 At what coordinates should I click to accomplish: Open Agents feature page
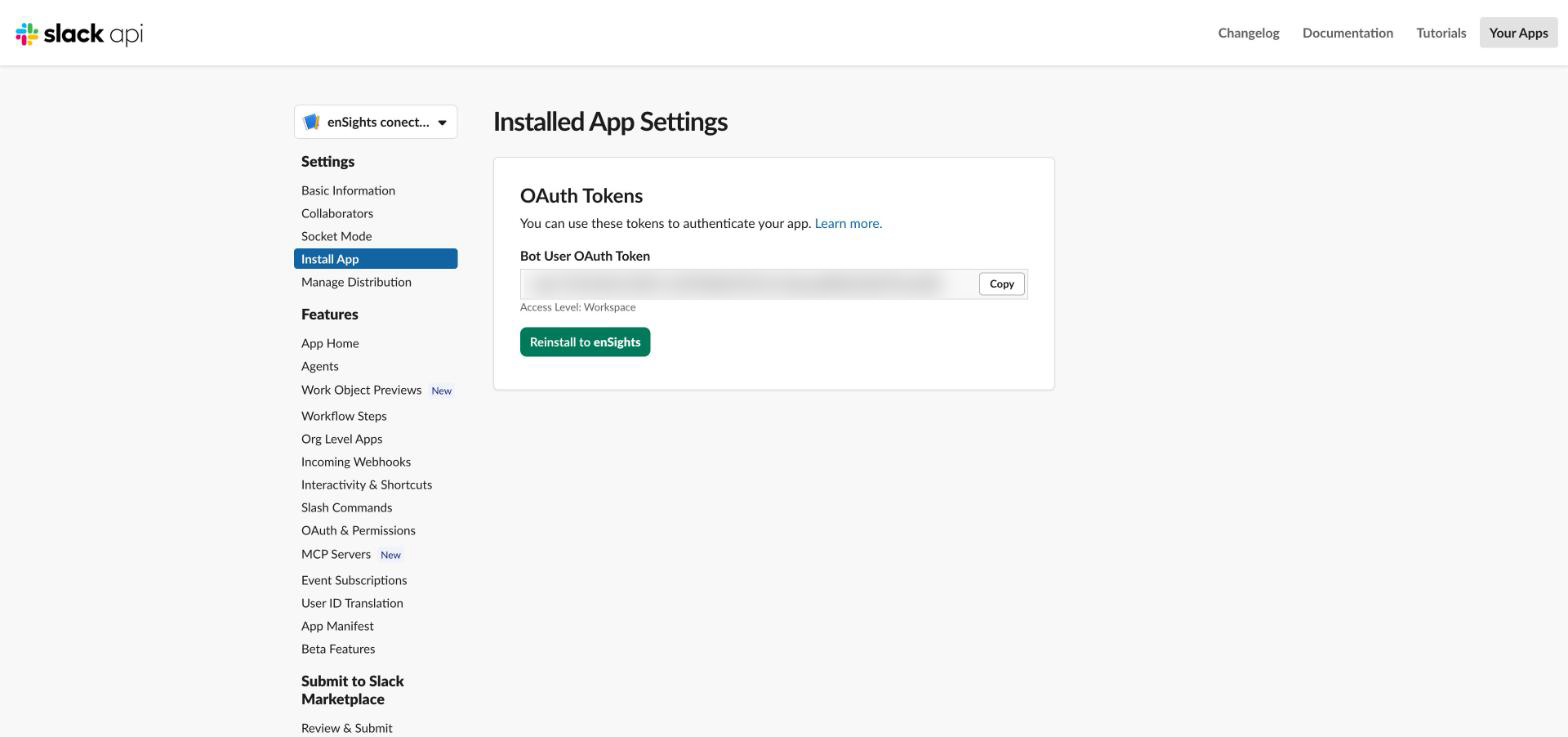click(320, 366)
